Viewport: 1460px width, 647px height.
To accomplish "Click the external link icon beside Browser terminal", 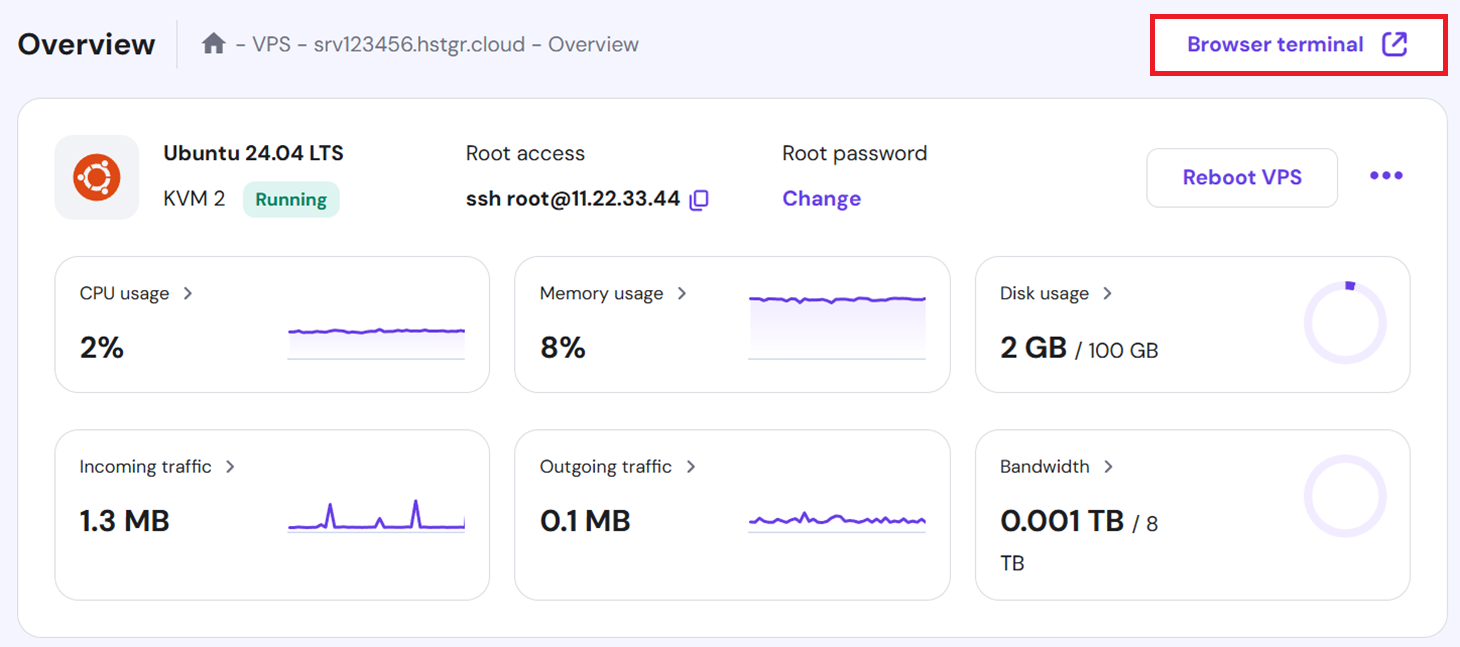I will pyautogui.click(x=1394, y=44).
